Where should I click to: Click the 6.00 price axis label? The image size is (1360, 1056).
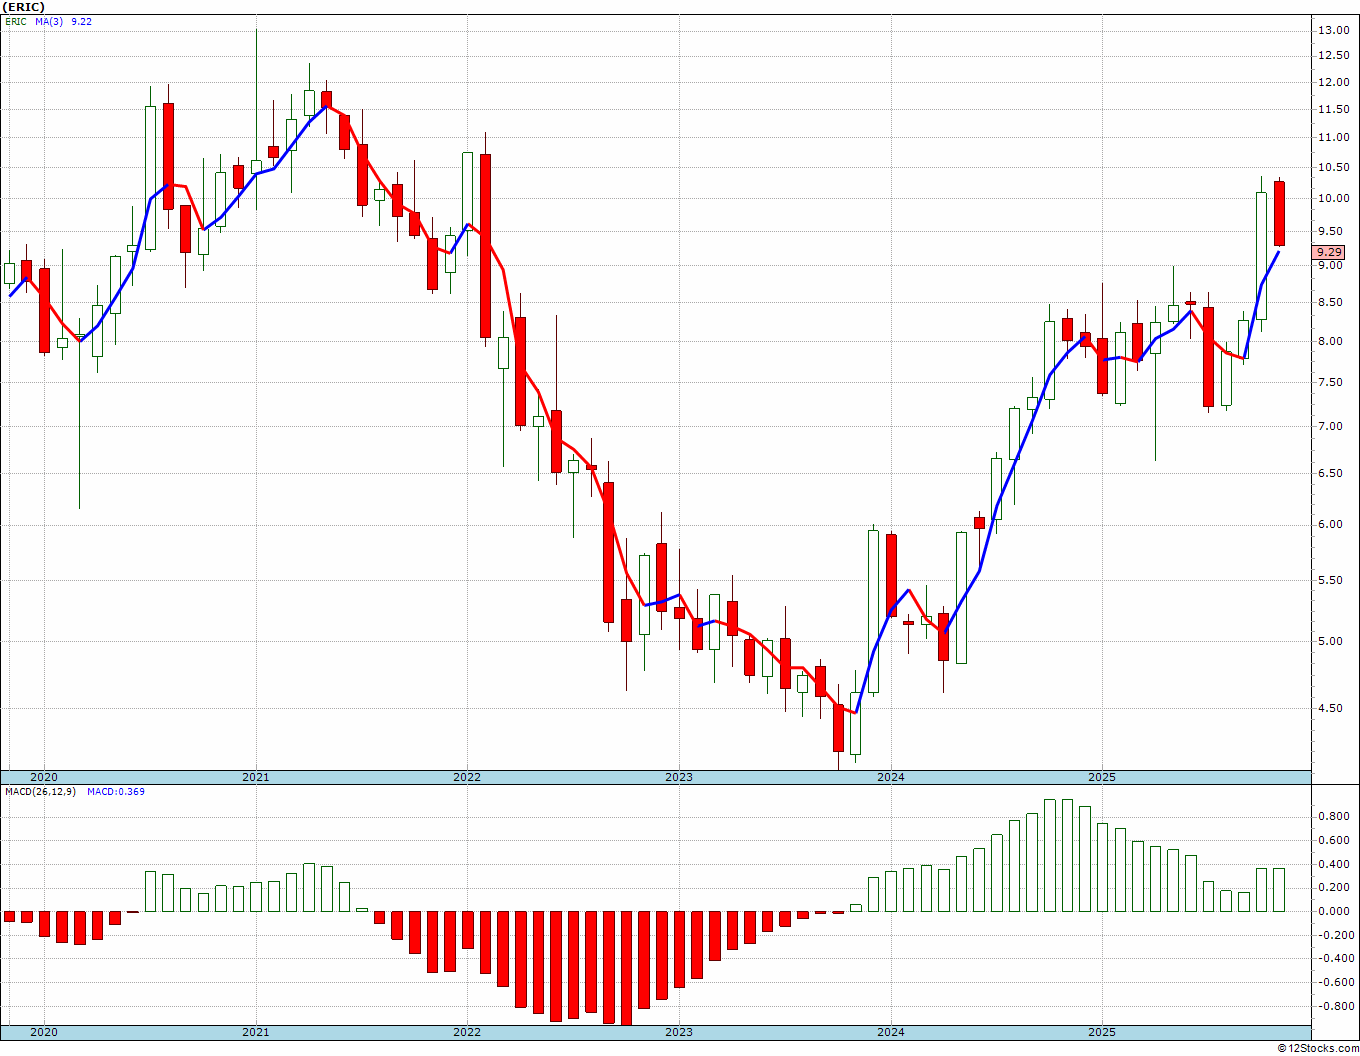(x=1331, y=524)
